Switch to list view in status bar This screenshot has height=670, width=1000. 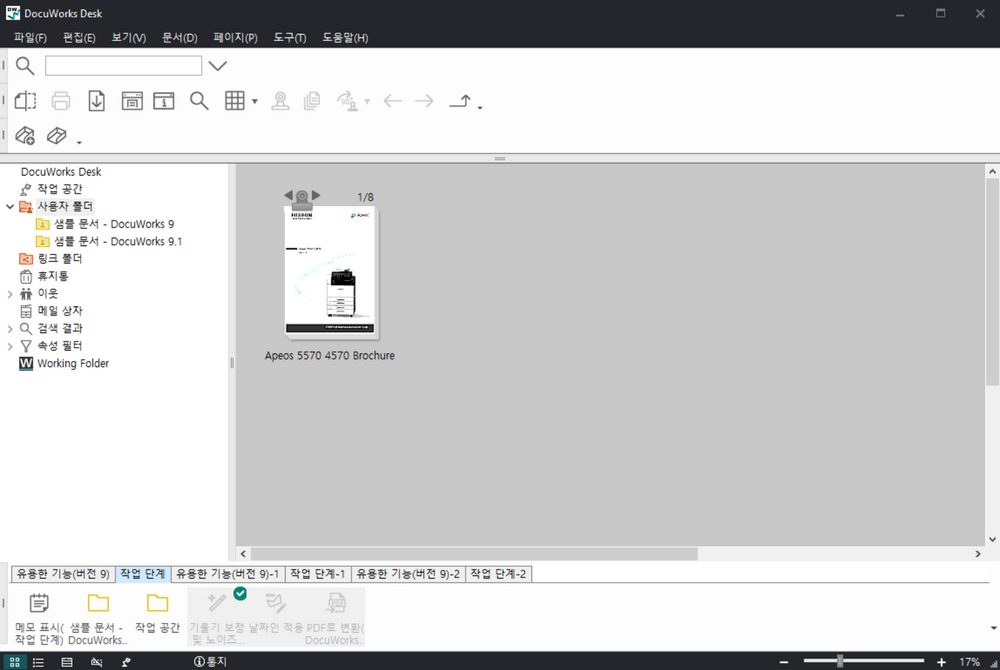click(39, 662)
